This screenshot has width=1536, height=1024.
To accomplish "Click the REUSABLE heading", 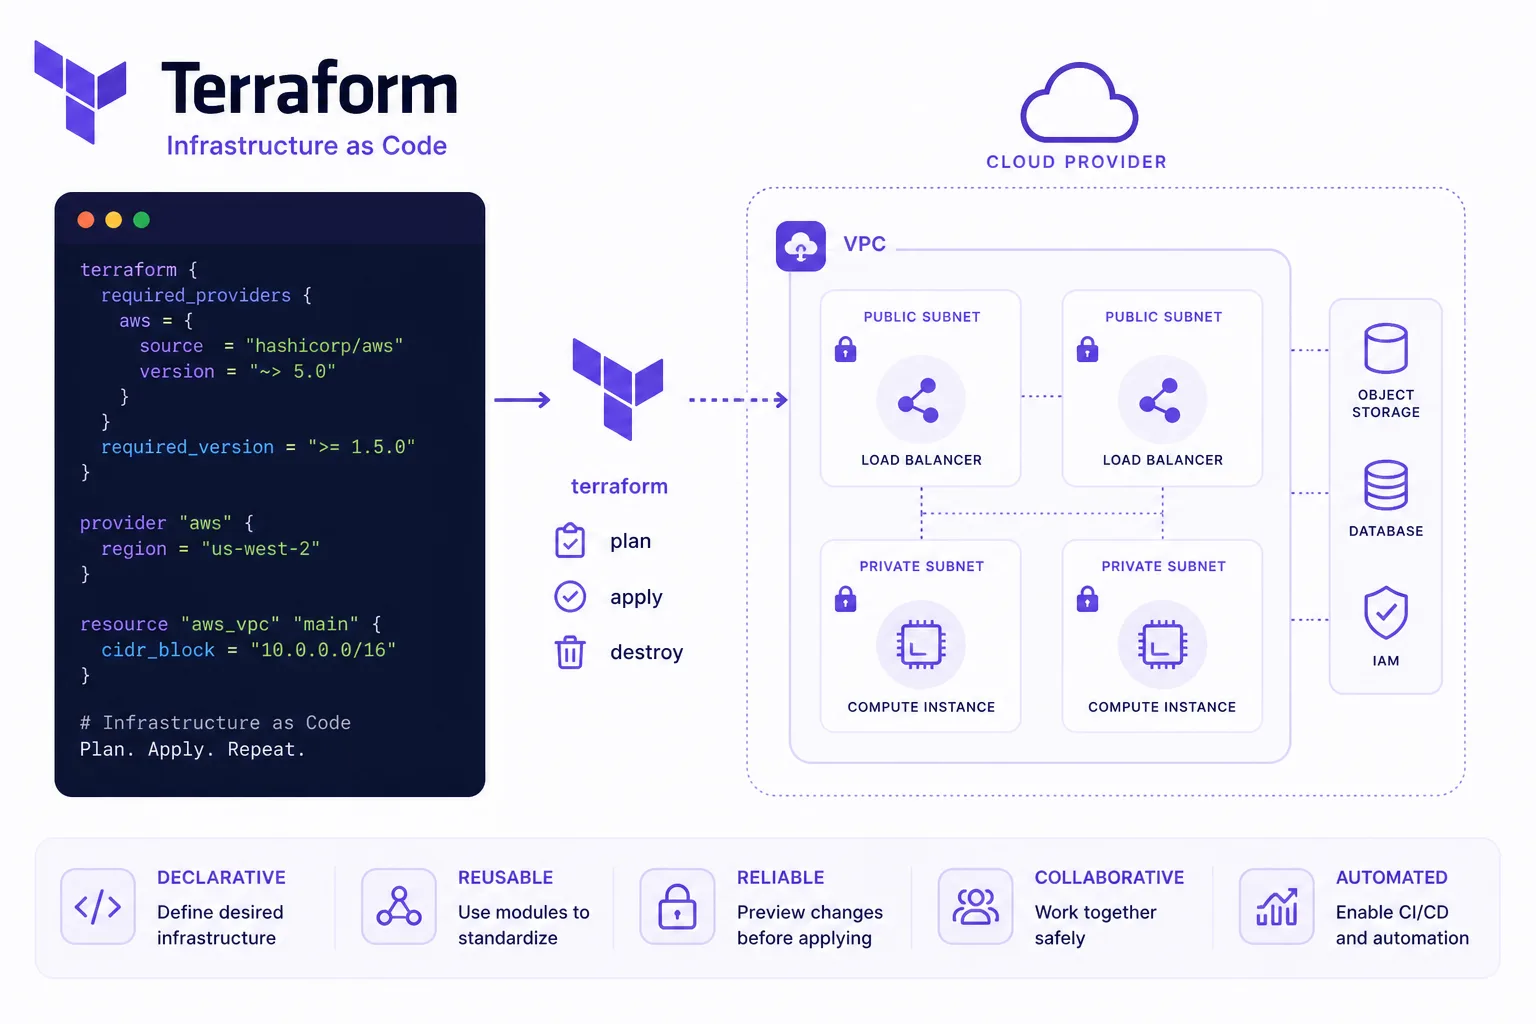I will [x=506, y=877].
